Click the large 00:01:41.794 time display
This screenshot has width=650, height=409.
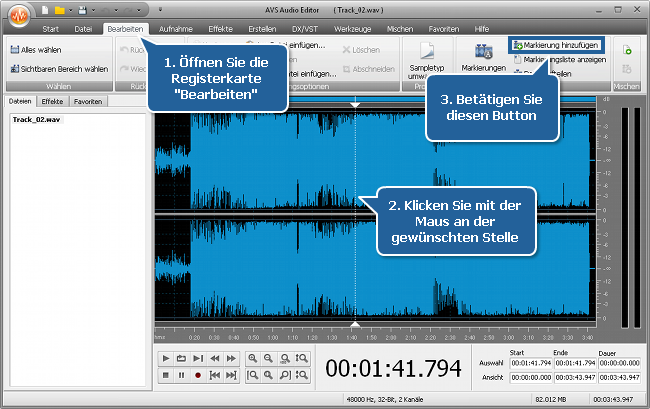pyautogui.click(x=393, y=368)
